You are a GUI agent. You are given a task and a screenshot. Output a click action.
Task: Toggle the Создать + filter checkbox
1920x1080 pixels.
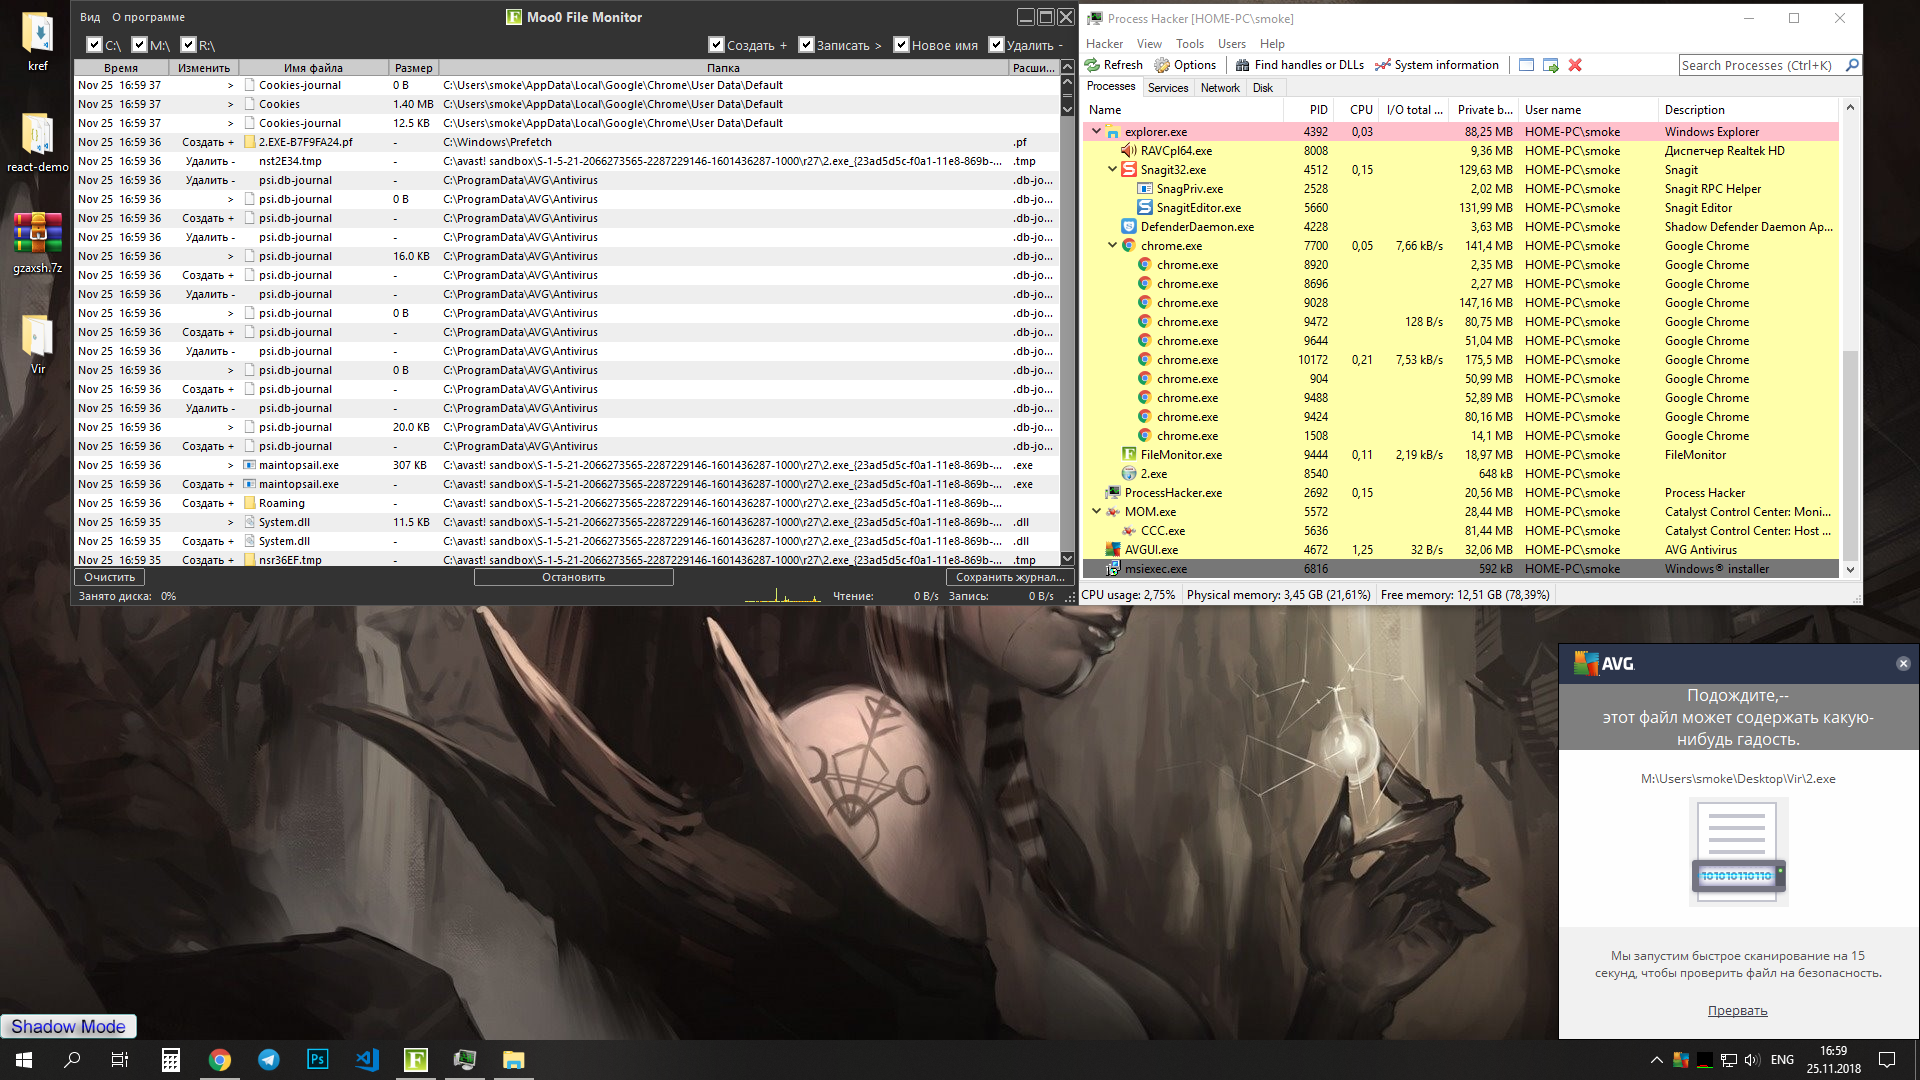[x=716, y=45]
